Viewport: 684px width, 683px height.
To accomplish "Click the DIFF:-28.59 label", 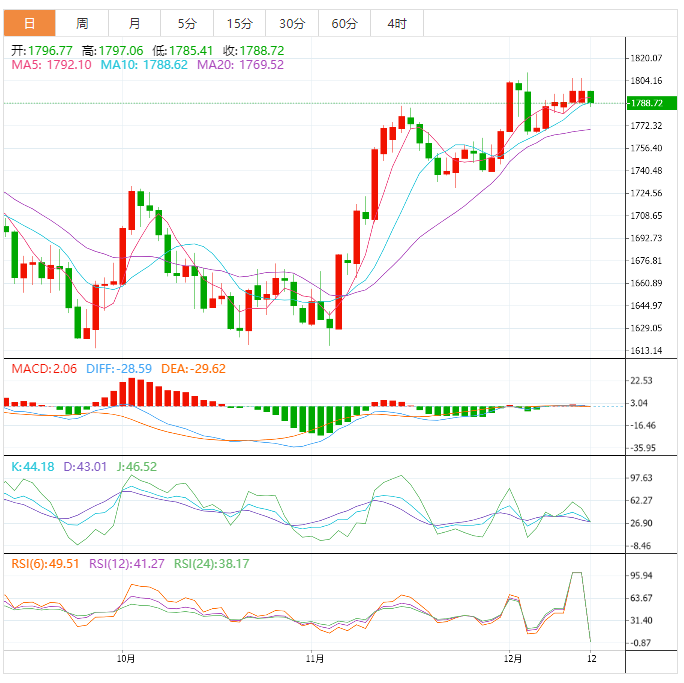I will [x=119, y=369].
